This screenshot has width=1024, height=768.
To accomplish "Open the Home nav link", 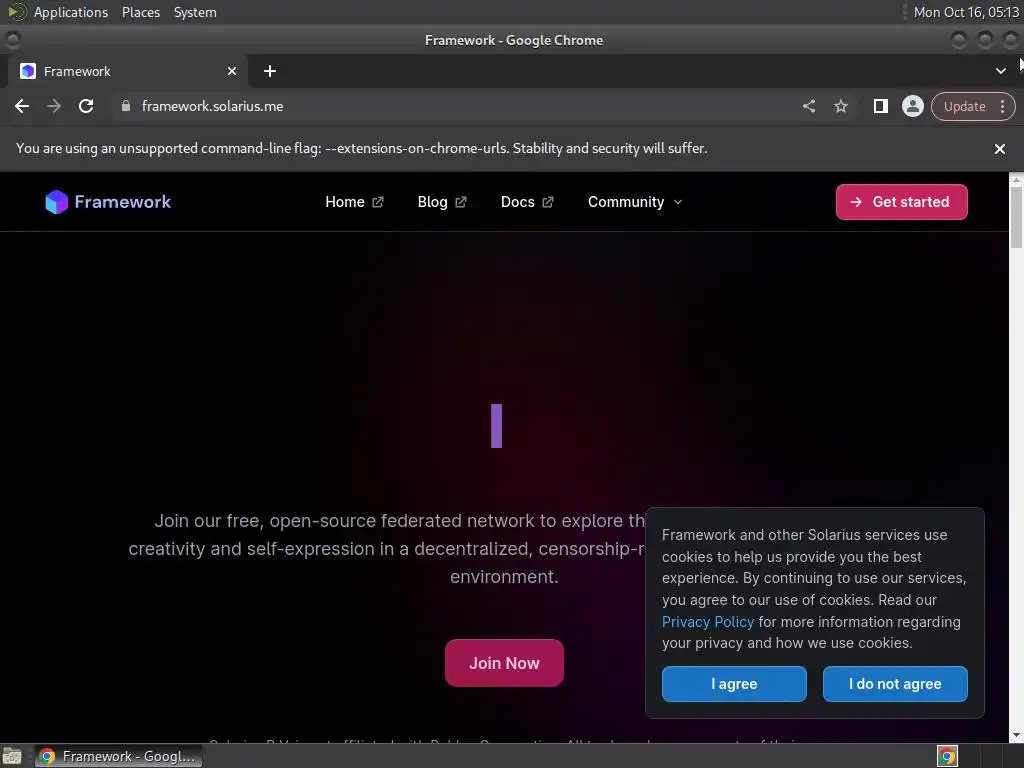I will [354, 202].
